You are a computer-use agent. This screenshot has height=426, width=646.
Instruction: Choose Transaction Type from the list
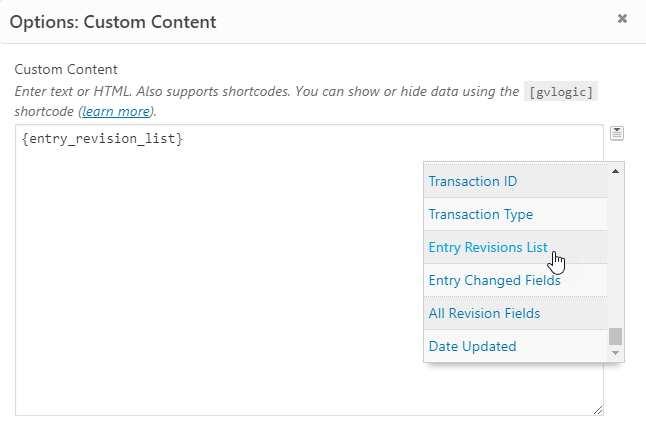point(480,214)
